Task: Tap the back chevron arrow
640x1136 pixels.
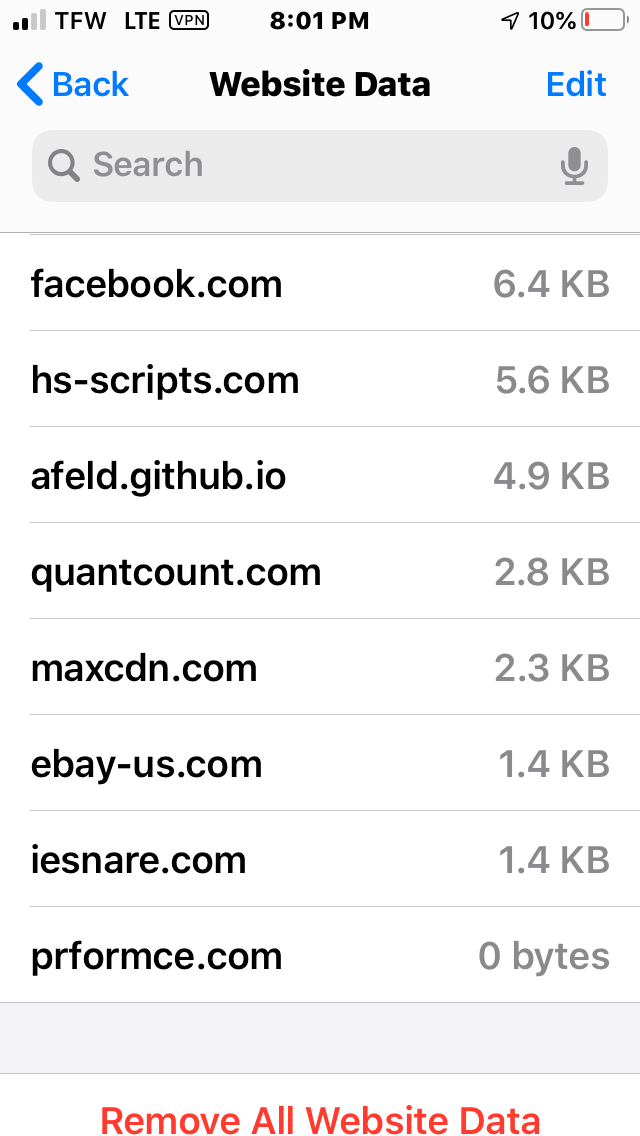Action: (x=30, y=85)
